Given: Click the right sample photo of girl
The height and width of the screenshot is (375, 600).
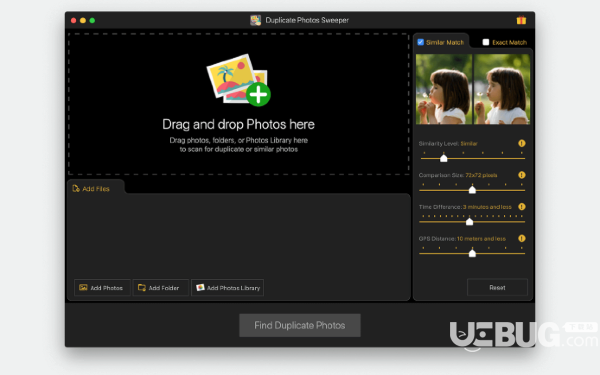Looking at the screenshot, I should tap(502, 89).
